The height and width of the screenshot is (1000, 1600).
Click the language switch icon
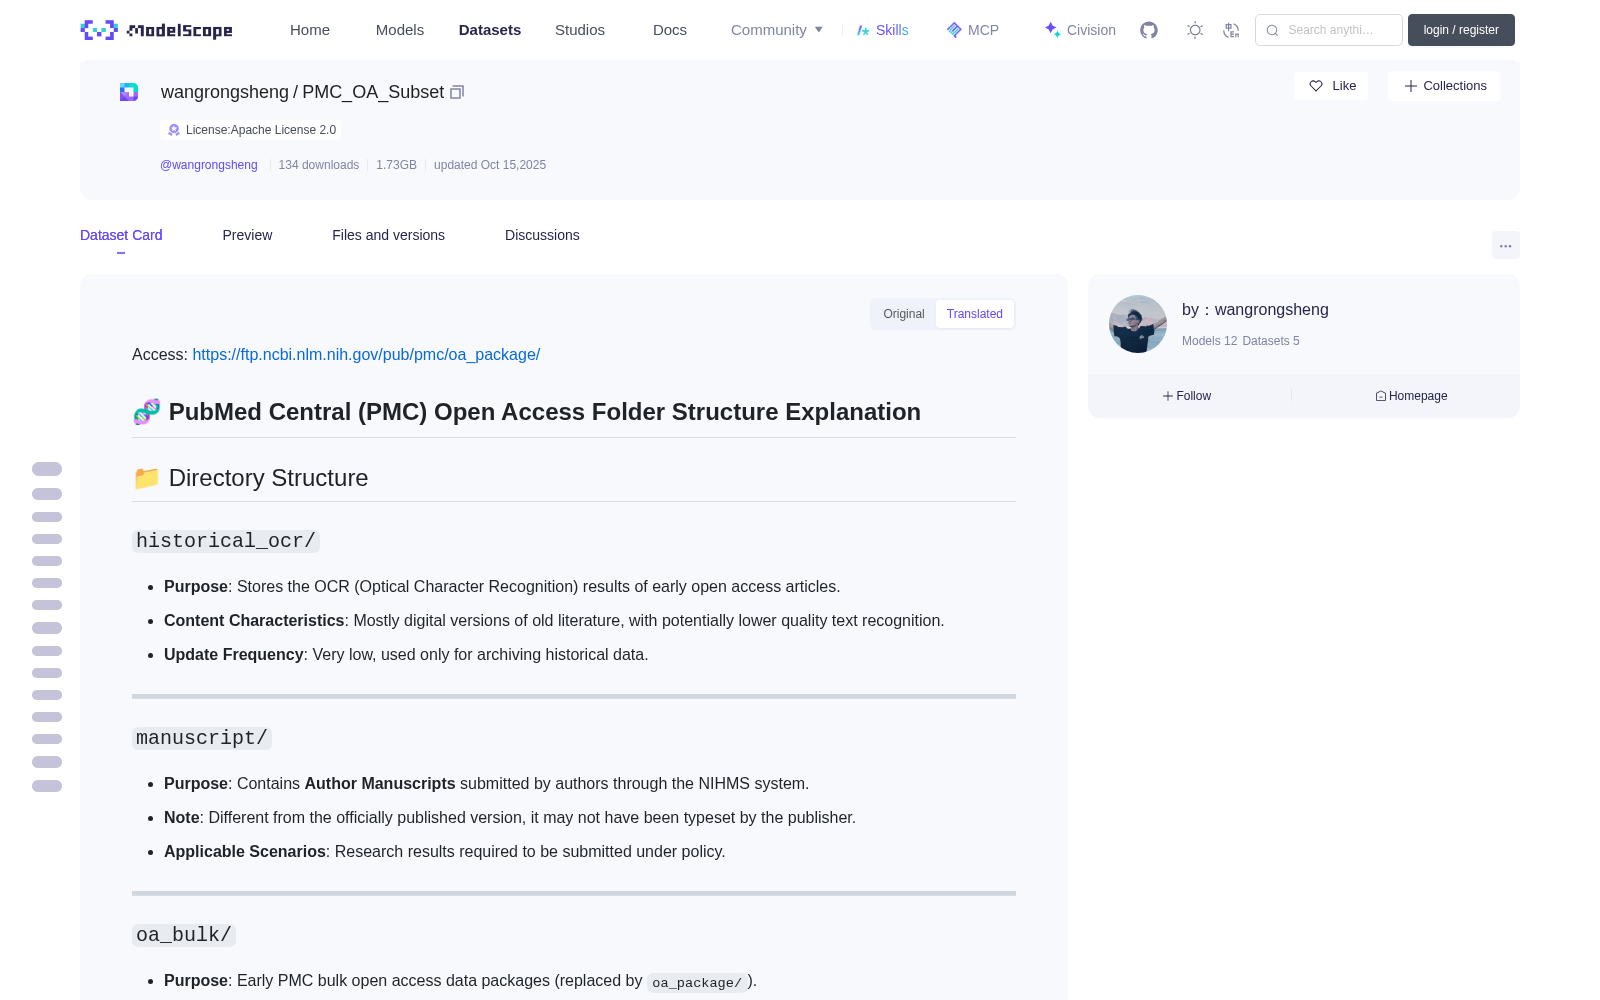[x=1232, y=30]
